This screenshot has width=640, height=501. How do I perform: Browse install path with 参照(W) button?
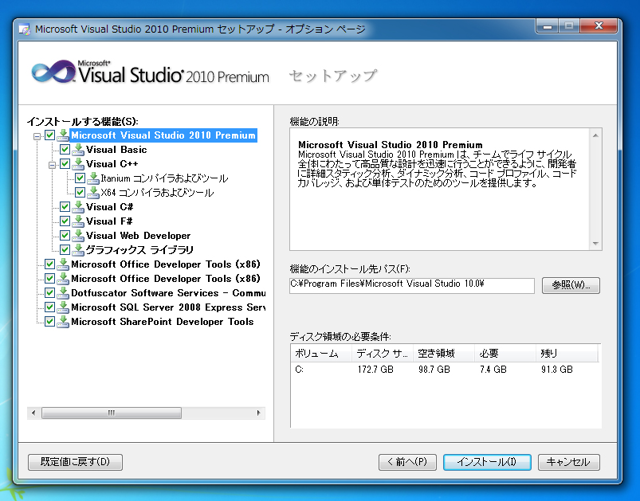(x=571, y=285)
